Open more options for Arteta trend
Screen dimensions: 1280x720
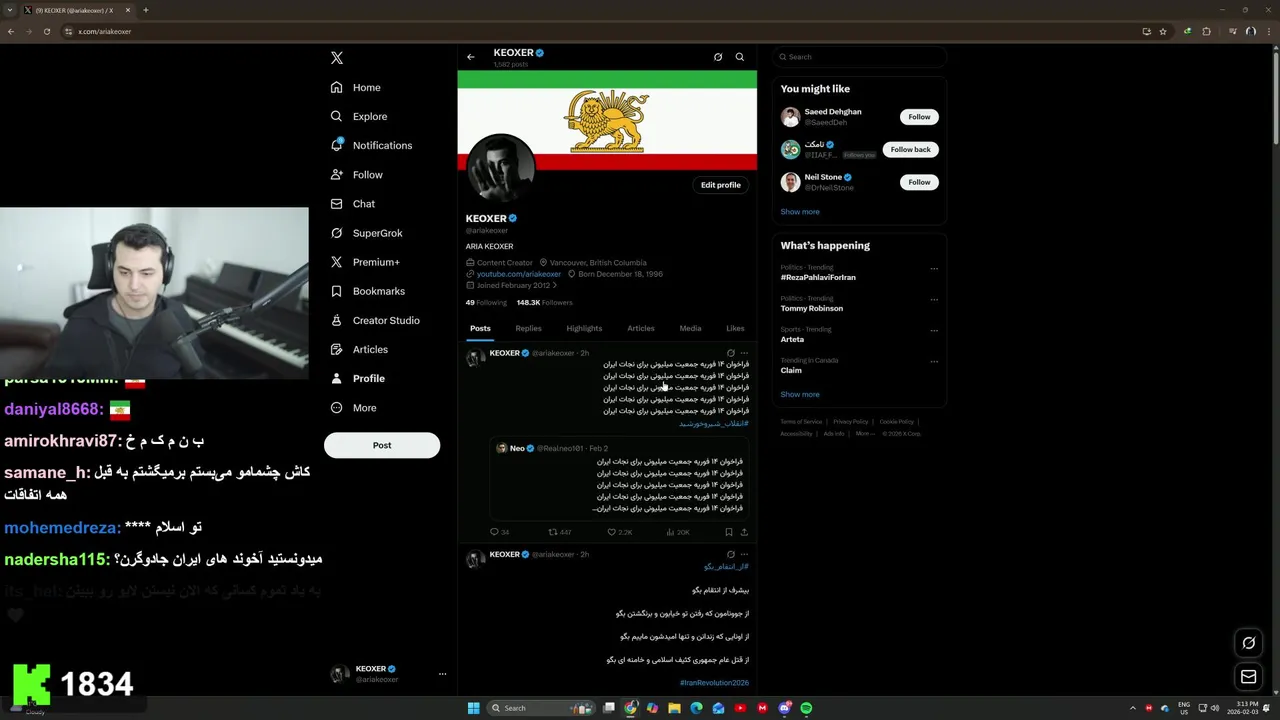(934, 330)
